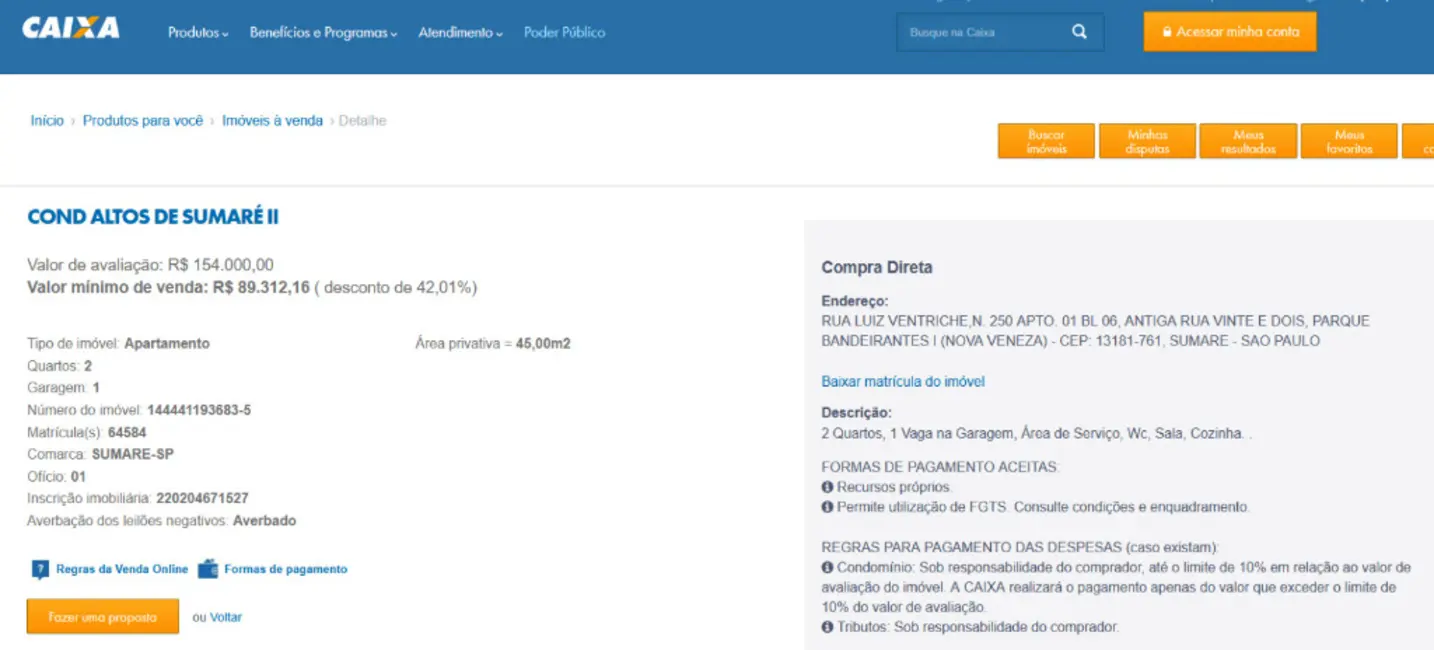Focus the Busque na Caixa search field
Screen dimensions: 1434x650
(x=980, y=32)
